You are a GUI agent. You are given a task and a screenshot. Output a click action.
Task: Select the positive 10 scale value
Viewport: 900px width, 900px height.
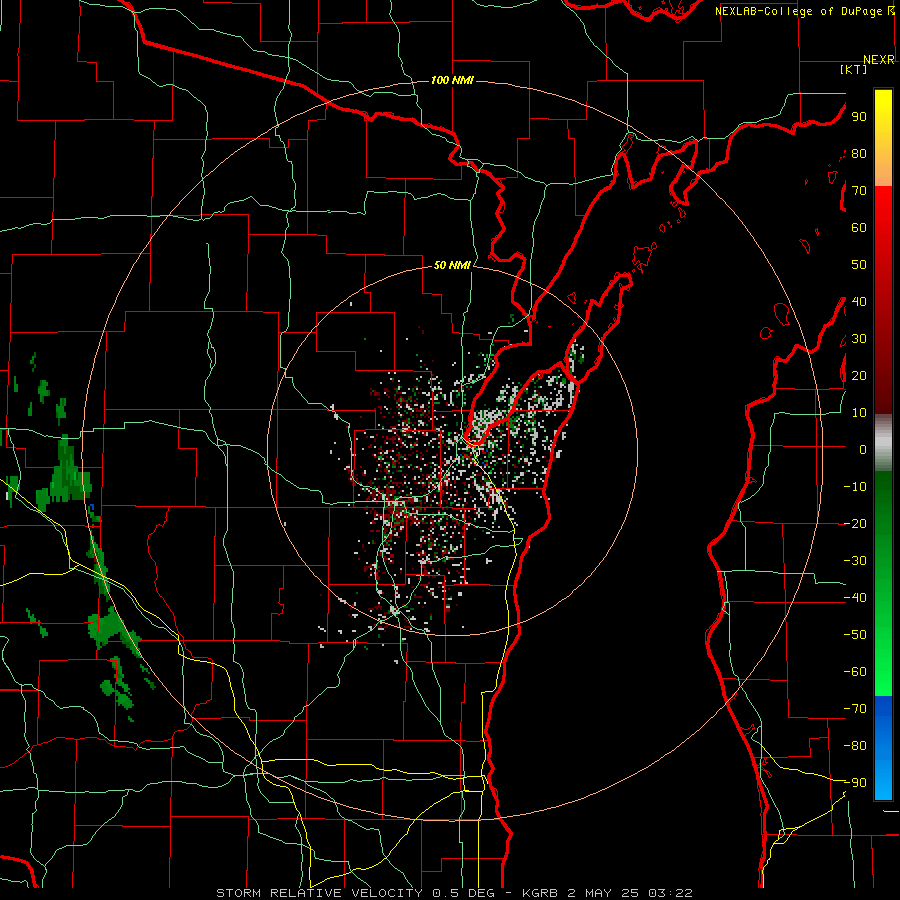click(859, 413)
